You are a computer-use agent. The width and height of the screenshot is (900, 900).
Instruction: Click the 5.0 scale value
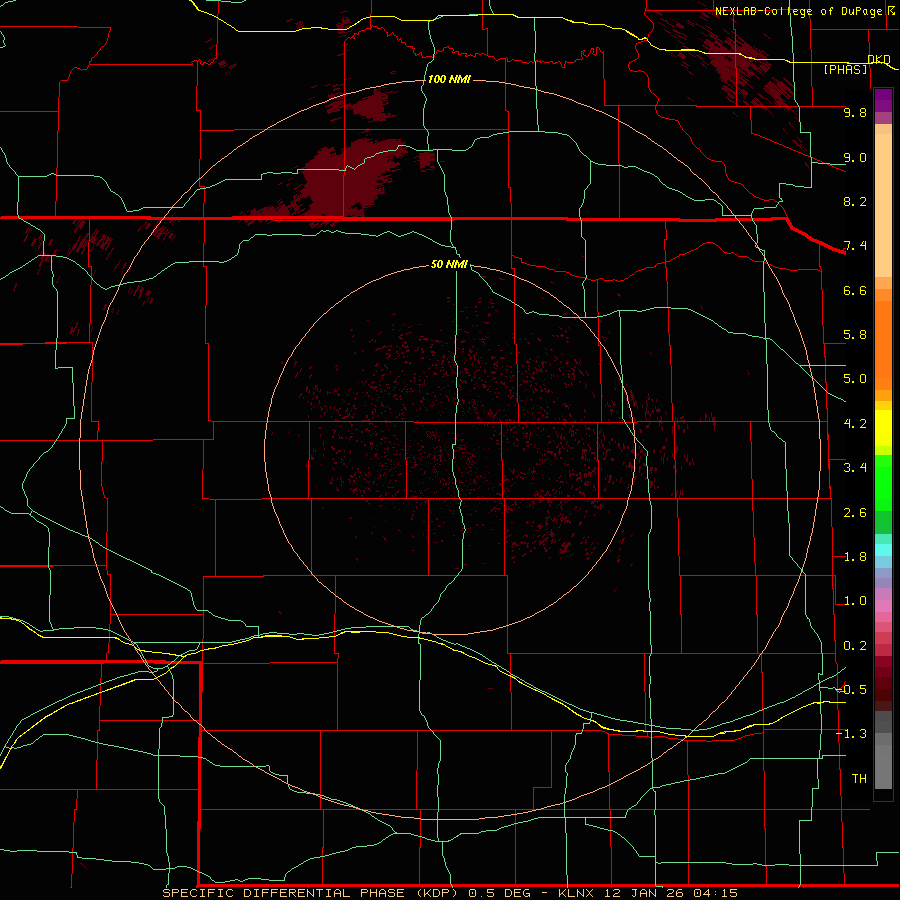[855, 379]
